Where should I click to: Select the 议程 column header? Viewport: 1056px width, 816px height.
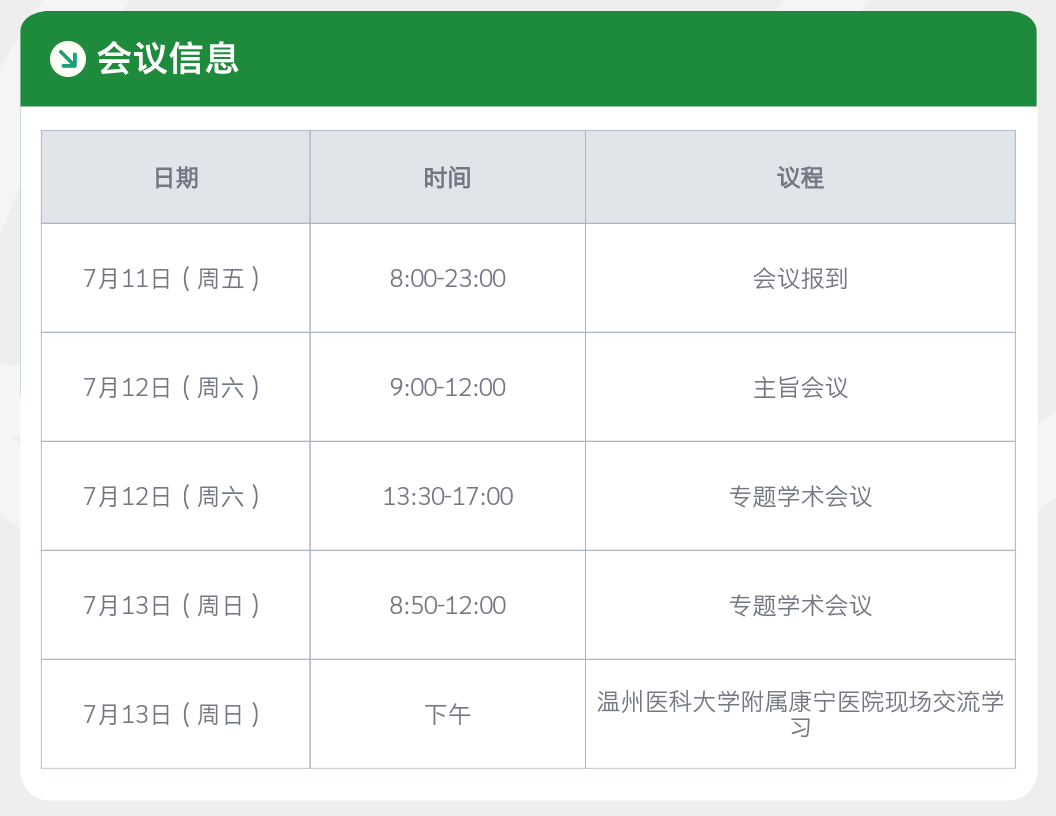tap(800, 178)
